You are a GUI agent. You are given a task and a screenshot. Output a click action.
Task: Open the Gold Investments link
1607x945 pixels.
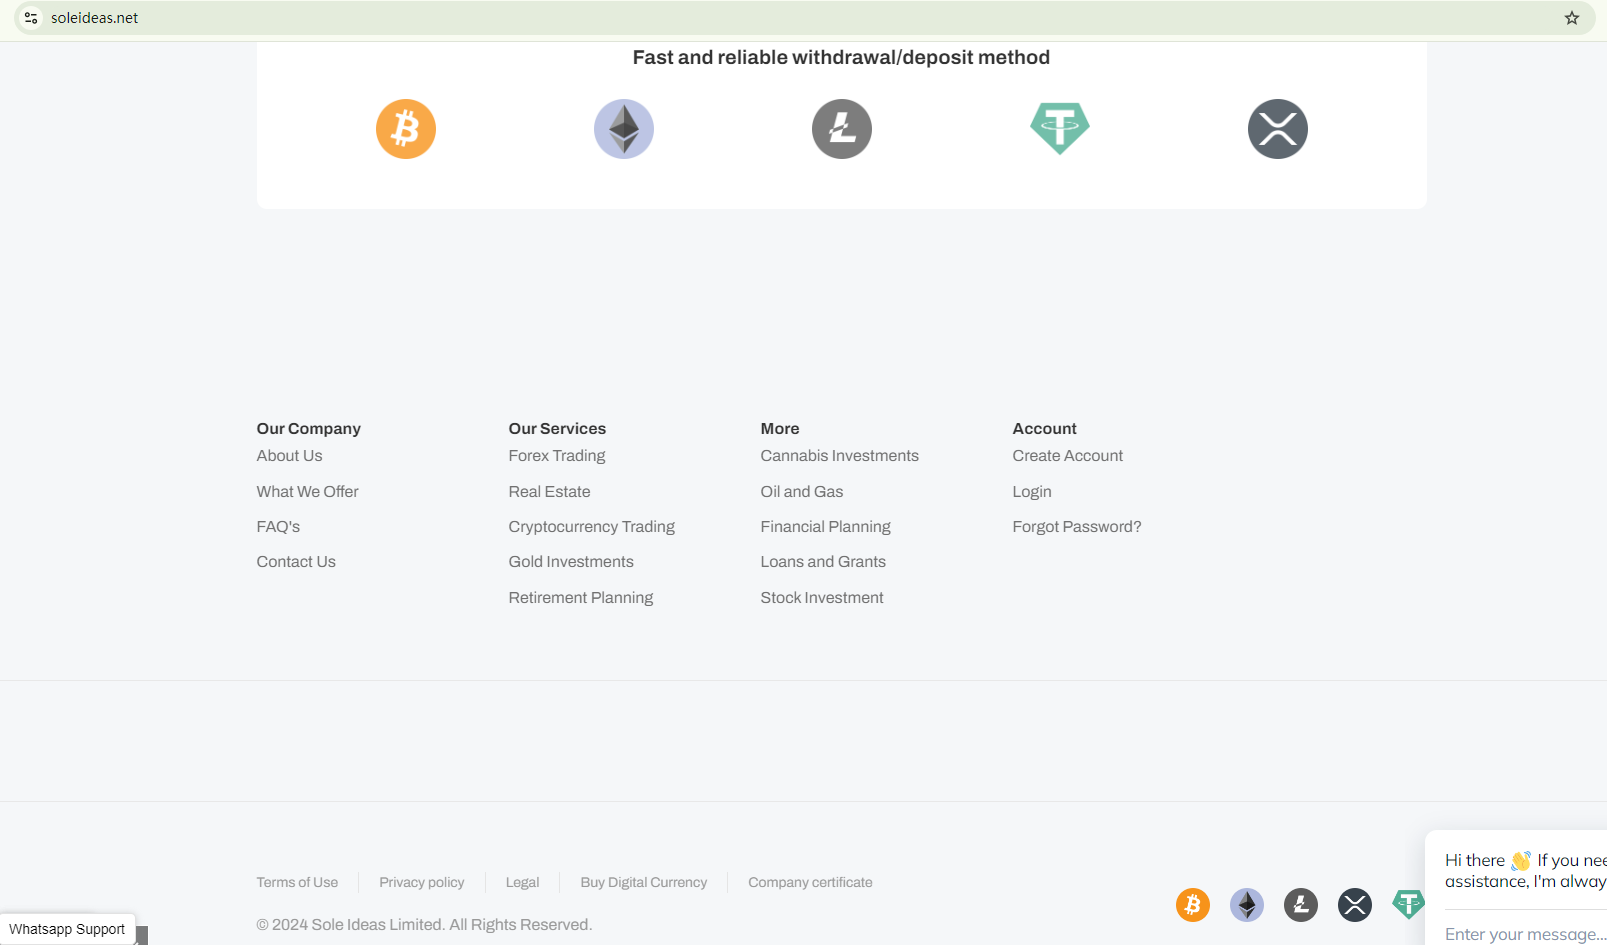pyautogui.click(x=571, y=562)
